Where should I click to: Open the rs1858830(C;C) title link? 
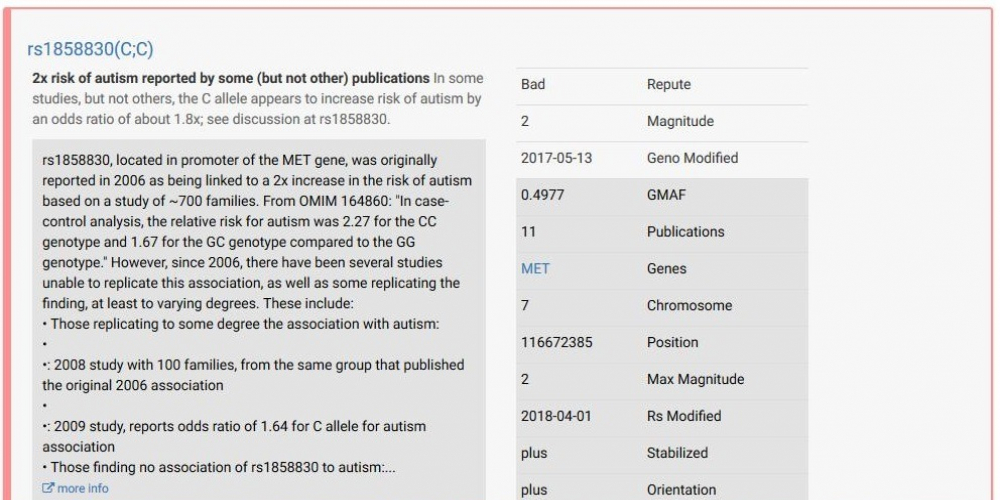pos(90,49)
